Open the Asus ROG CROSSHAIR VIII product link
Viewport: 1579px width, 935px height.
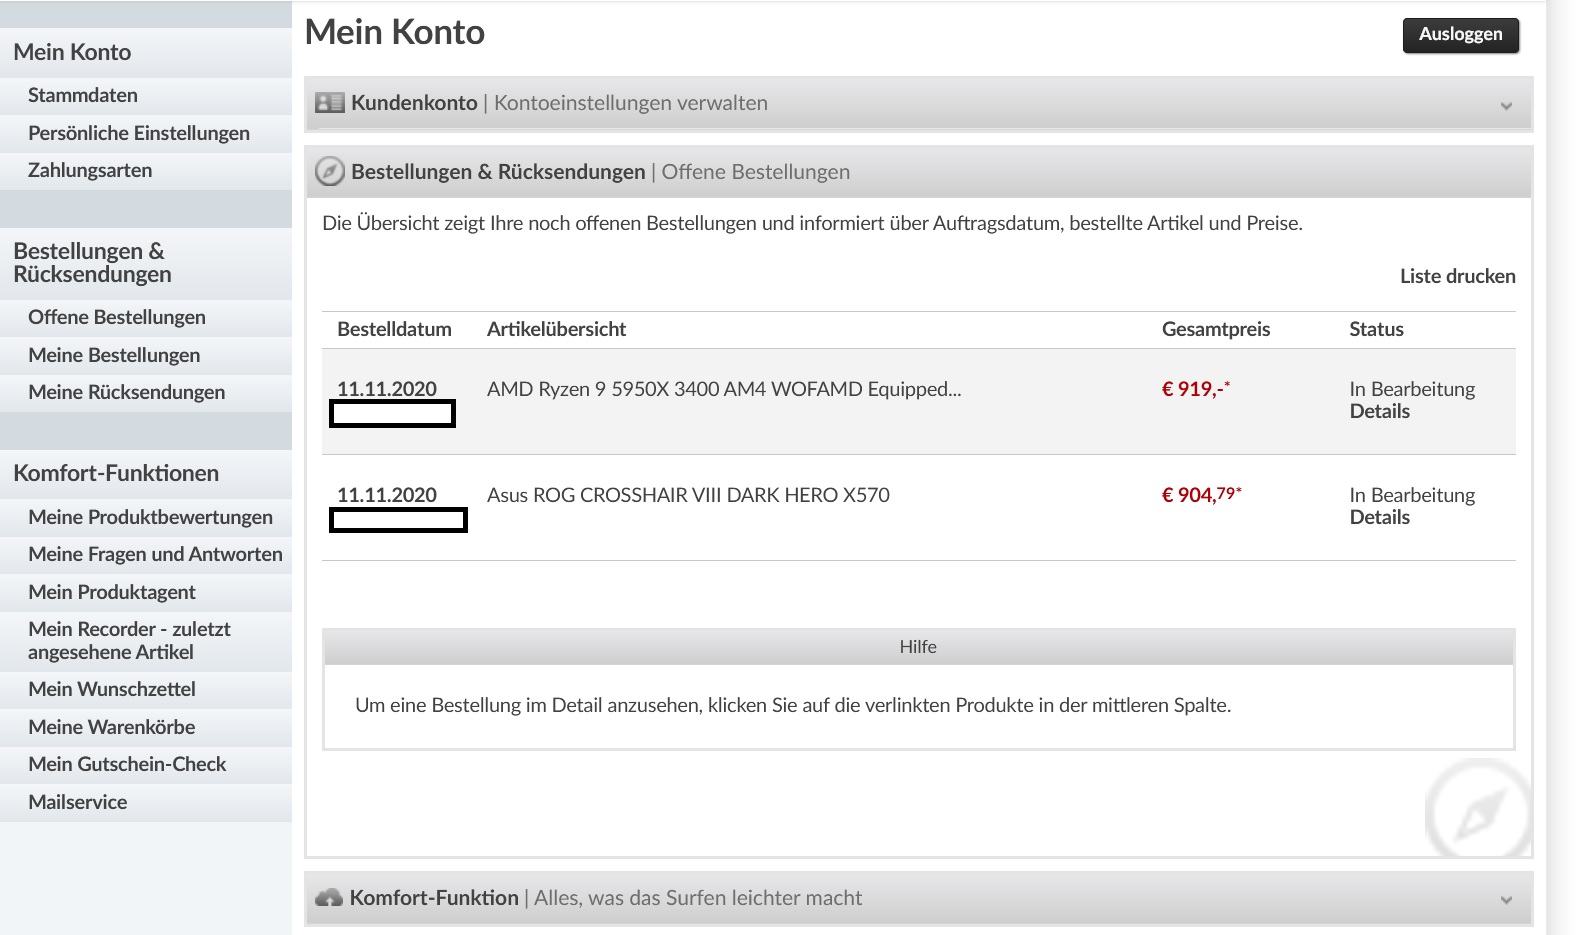687,495
